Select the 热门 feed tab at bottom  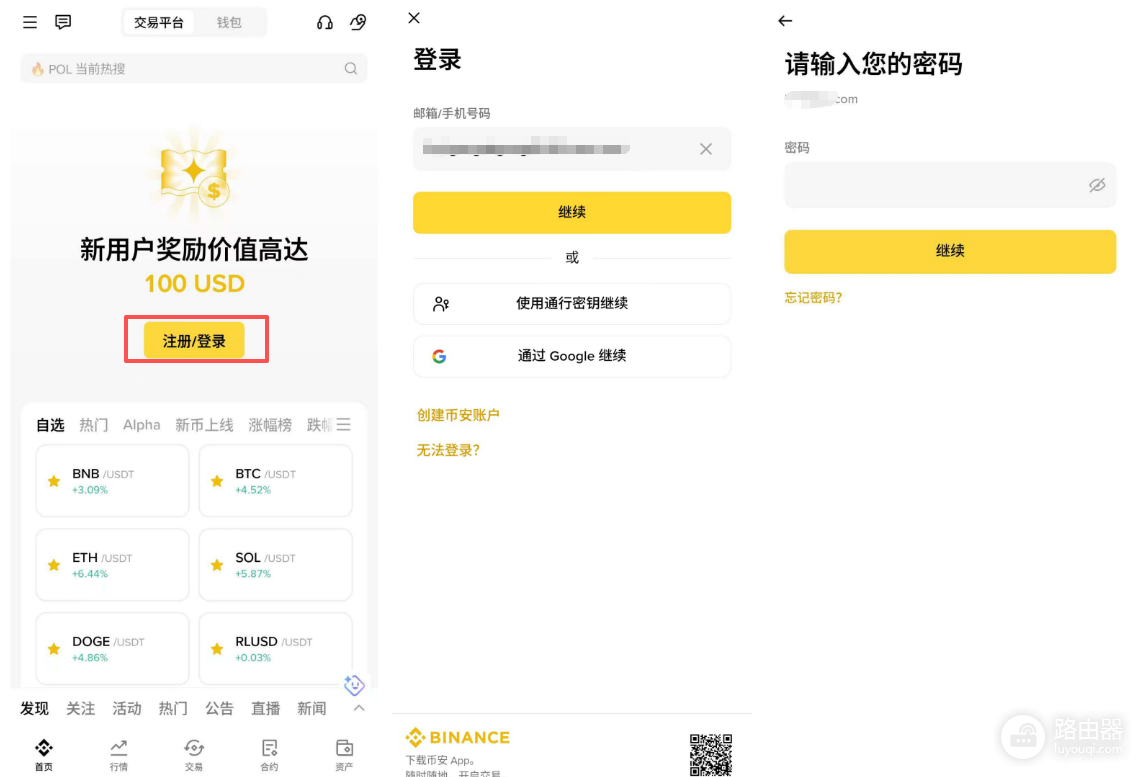click(x=173, y=709)
